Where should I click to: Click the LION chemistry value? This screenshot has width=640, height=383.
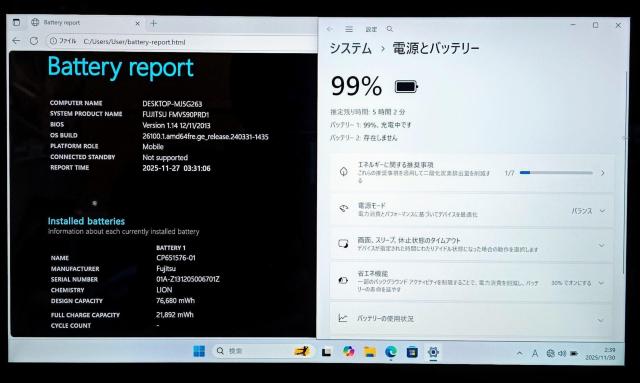click(164, 290)
